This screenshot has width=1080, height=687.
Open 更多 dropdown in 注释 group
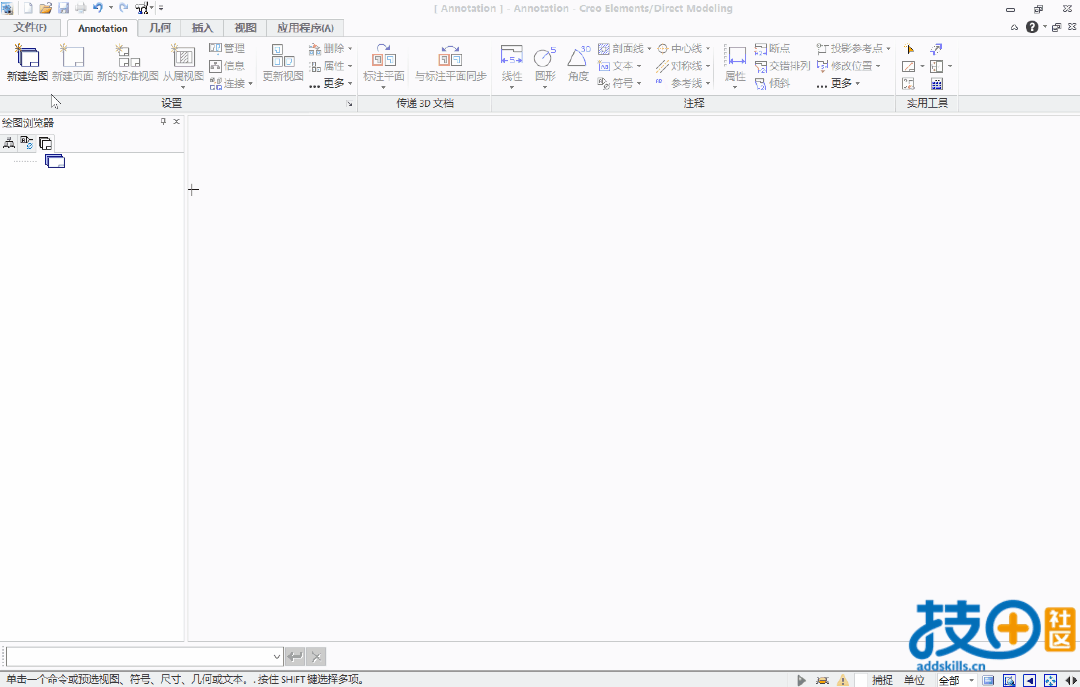pos(838,83)
